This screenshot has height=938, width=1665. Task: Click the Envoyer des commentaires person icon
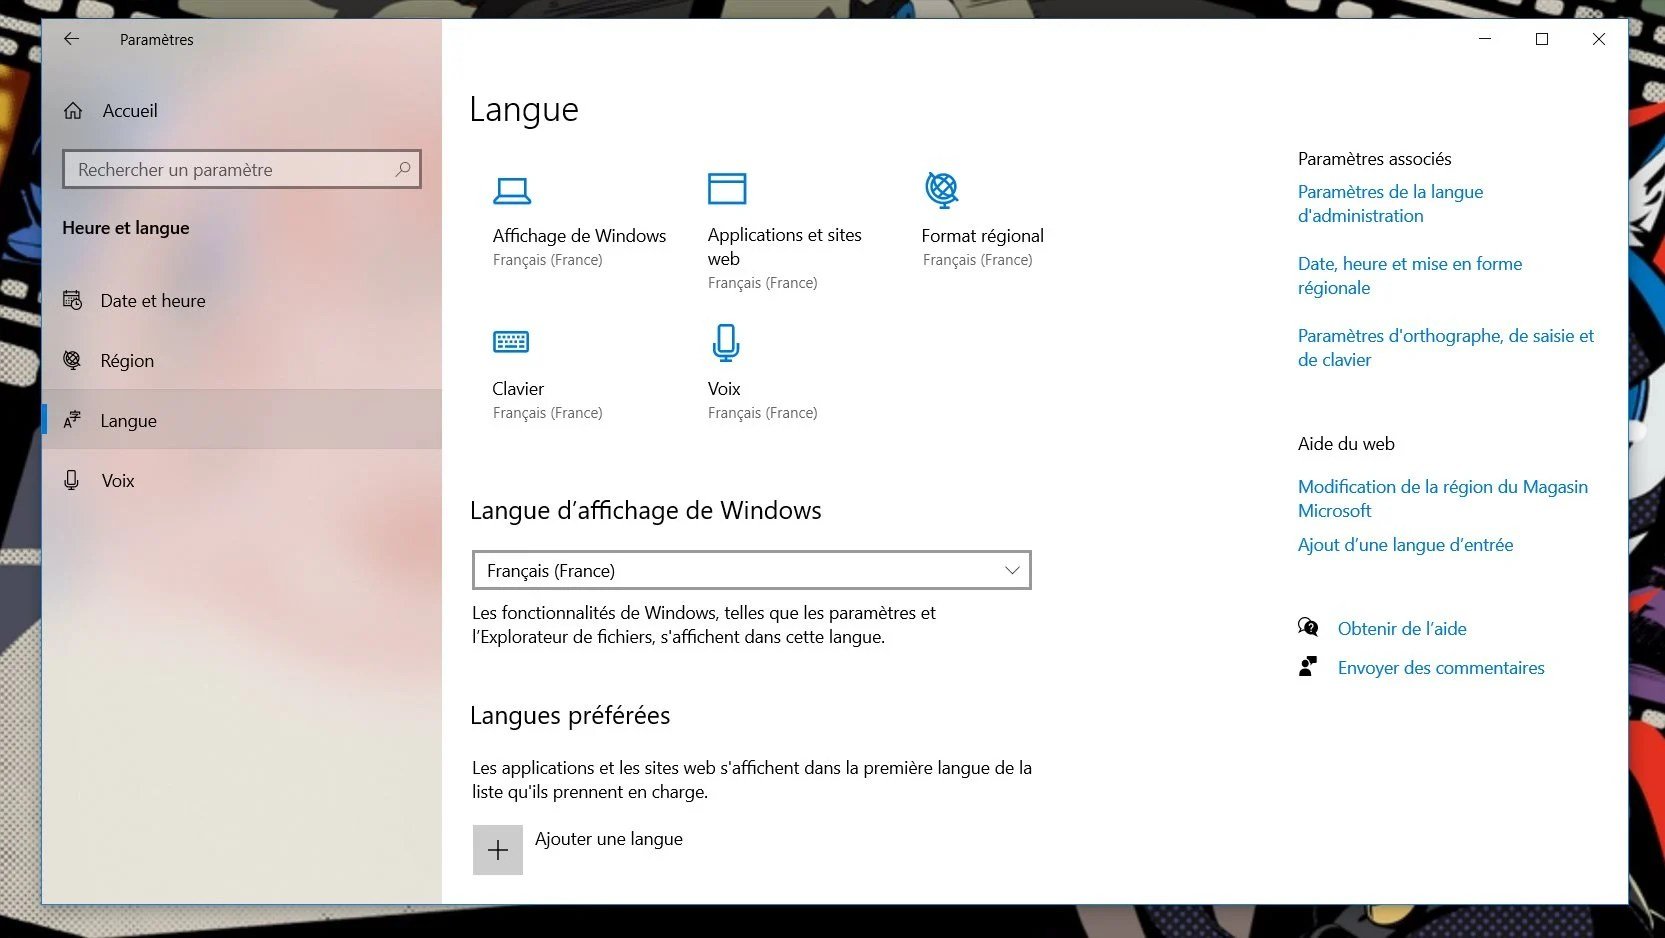(x=1308, y=667)
